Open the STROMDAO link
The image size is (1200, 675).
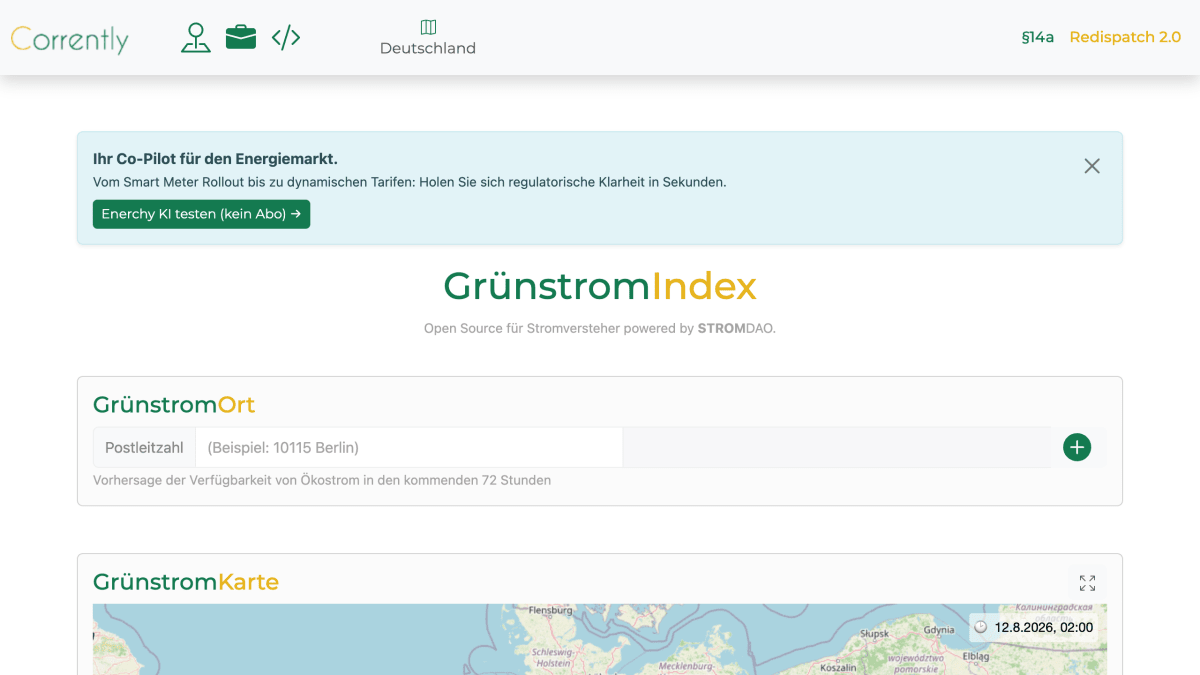coord(736,328)
